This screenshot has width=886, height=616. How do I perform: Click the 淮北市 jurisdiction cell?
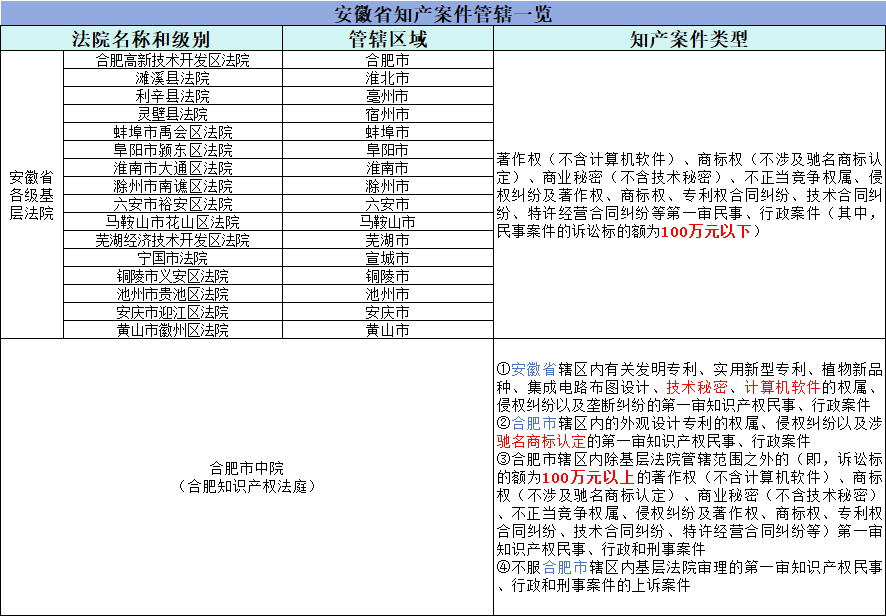387,79
